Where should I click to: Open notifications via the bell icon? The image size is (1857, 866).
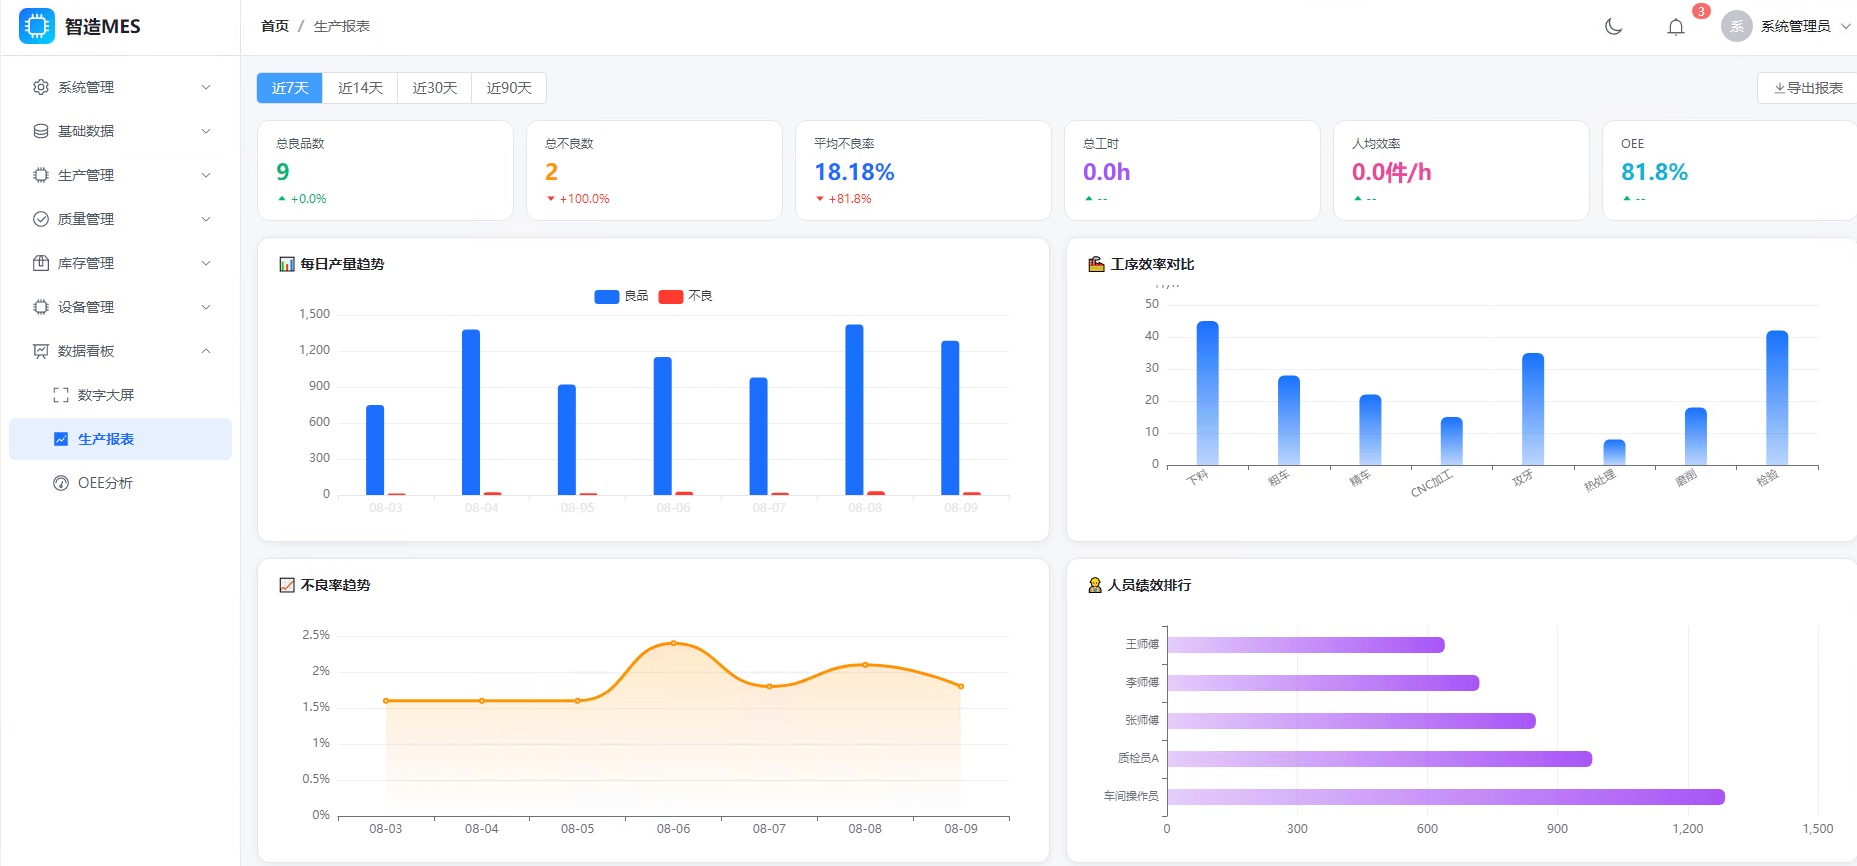1676,27
